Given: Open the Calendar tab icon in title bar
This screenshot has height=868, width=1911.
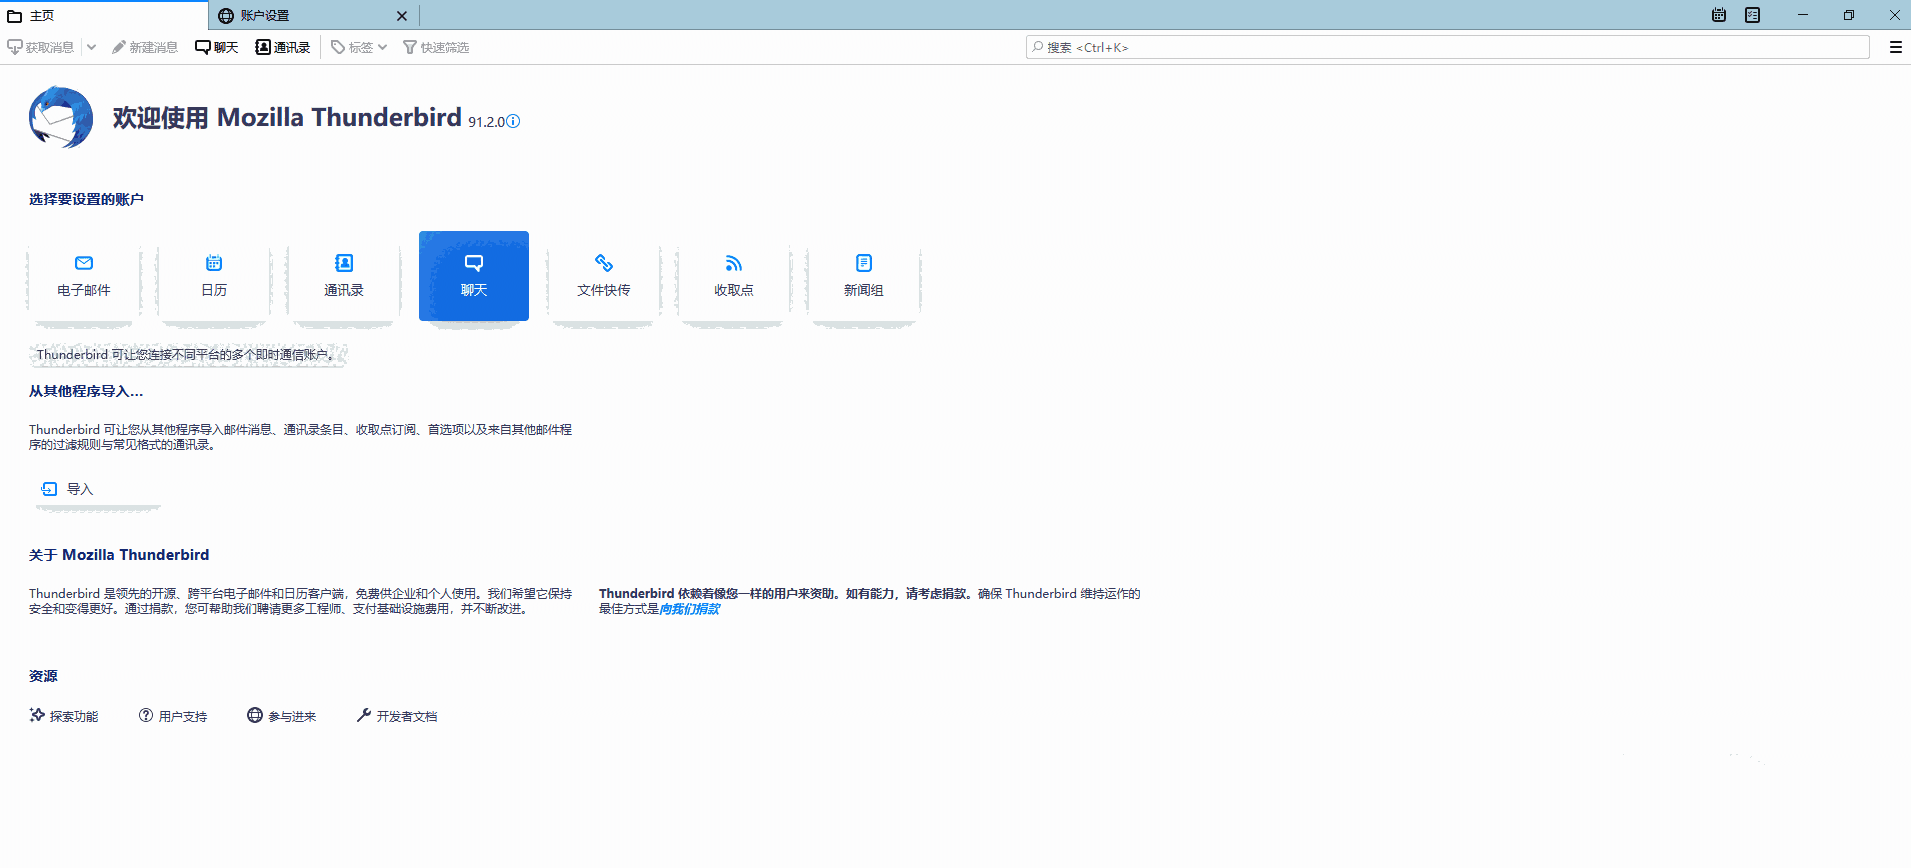Looking at the screenshot, I should 1719,15.
